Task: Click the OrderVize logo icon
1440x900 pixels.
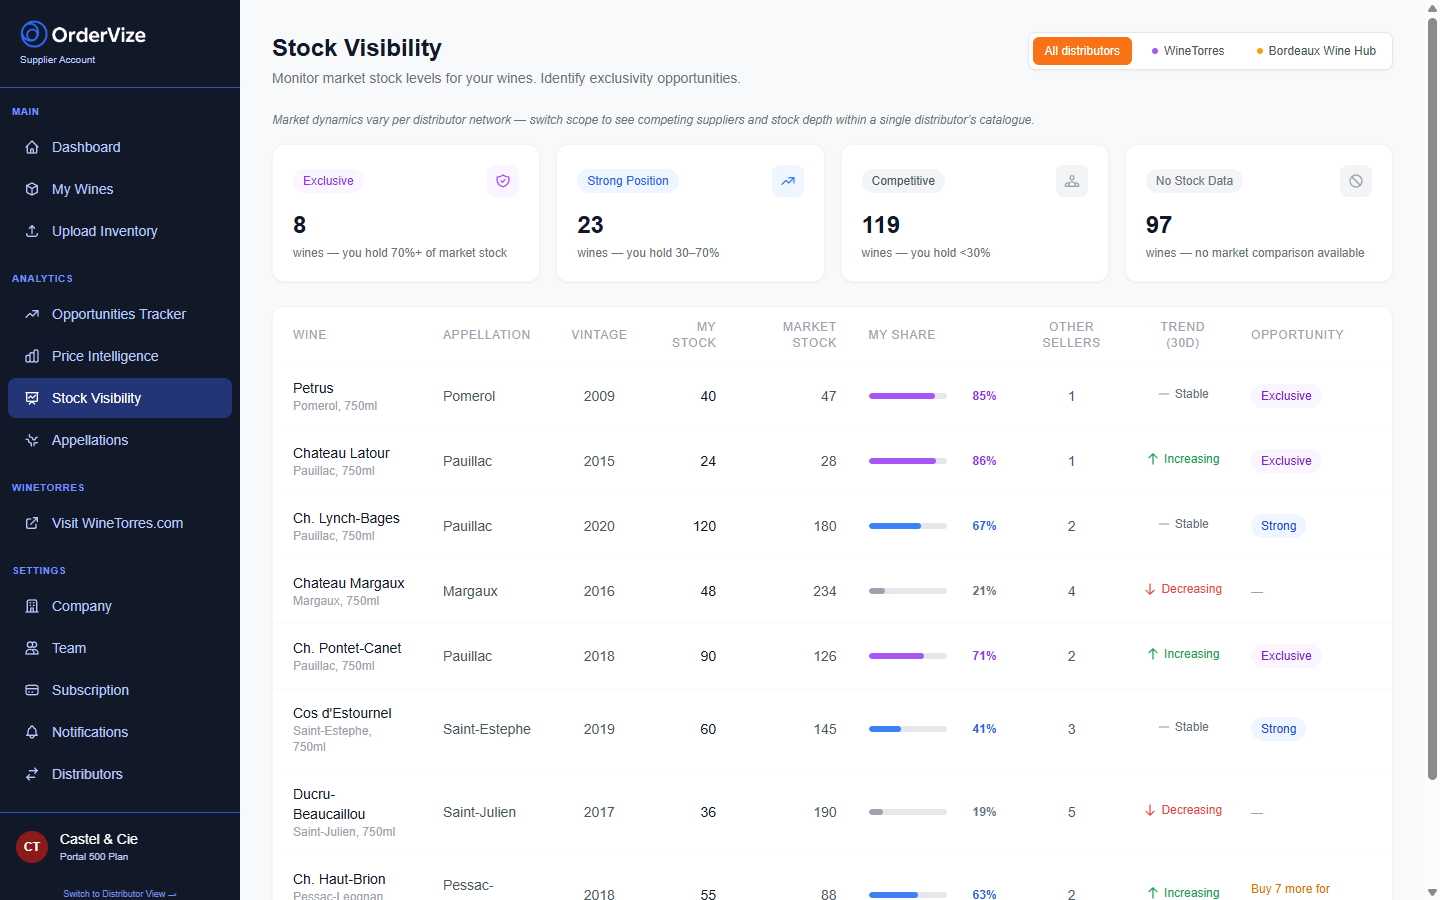Action: coord(34,34)
